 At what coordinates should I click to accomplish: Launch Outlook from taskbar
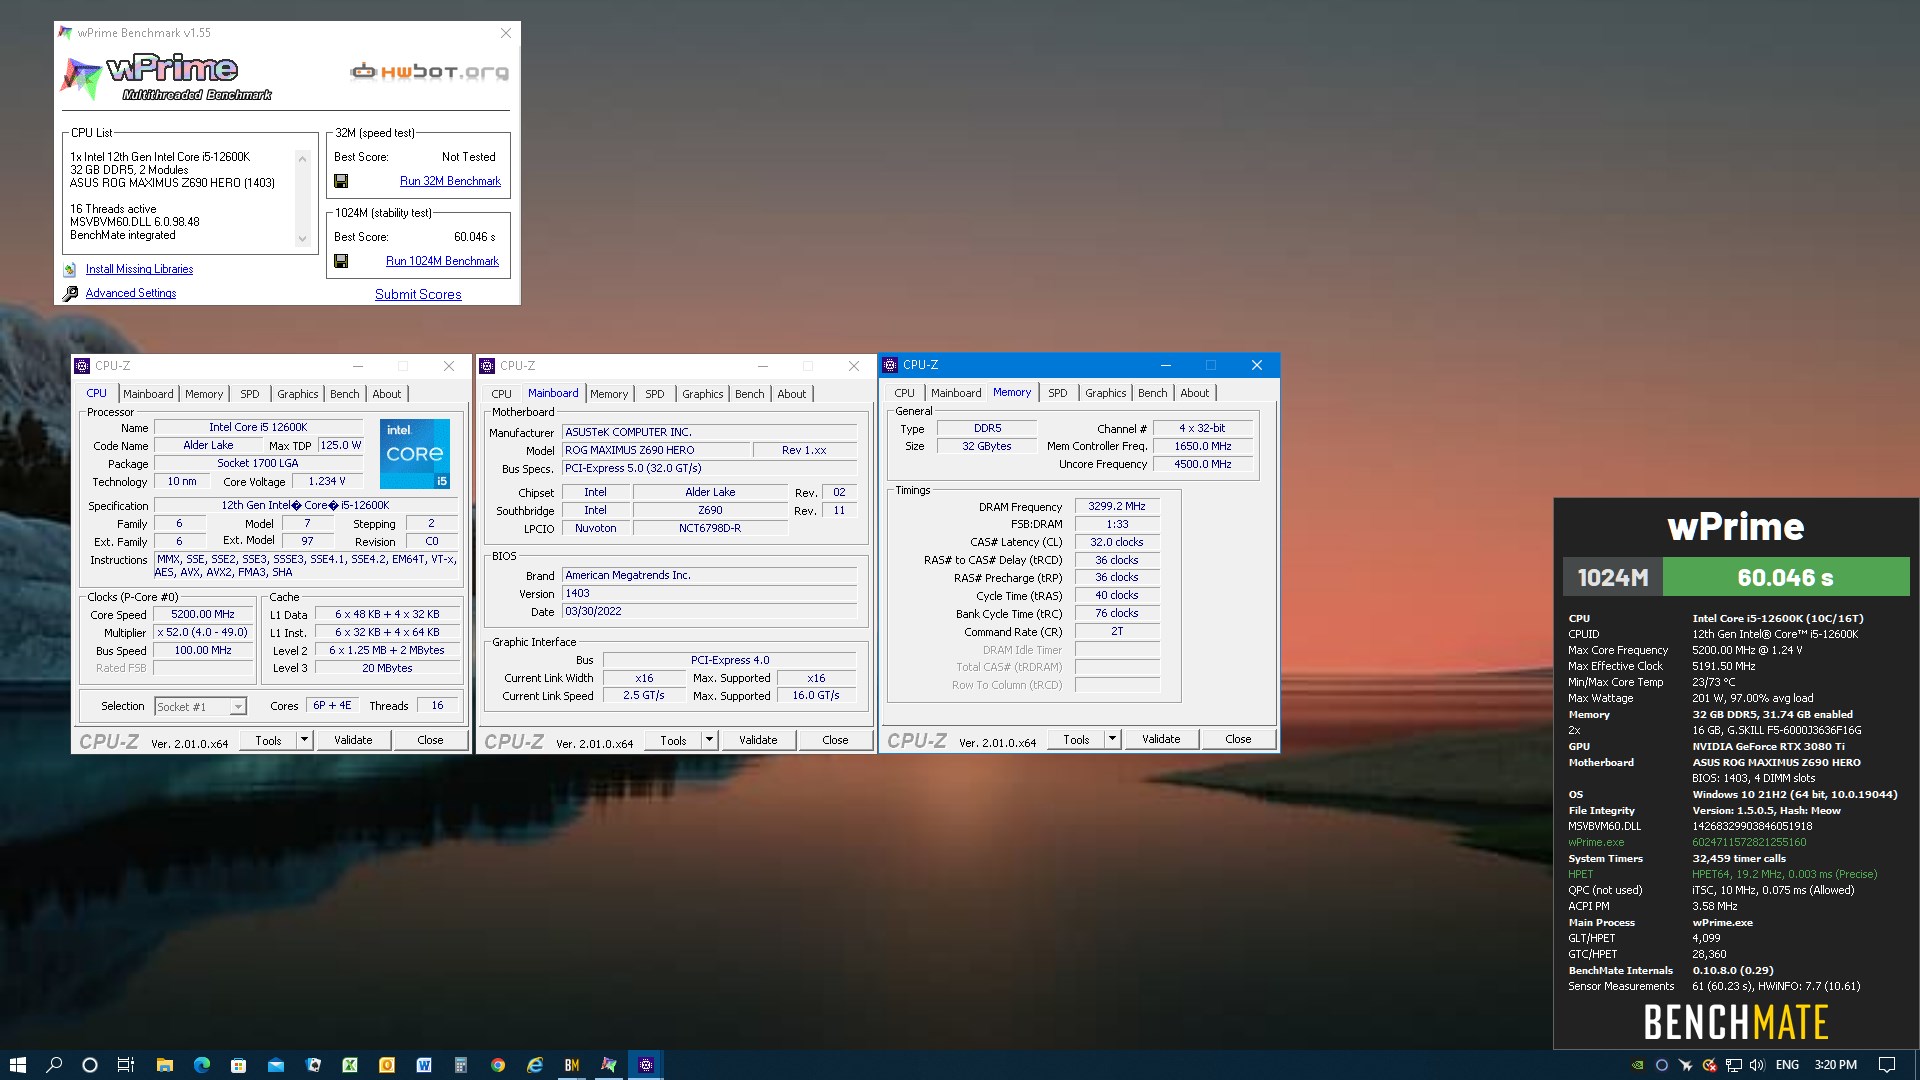(387, 1065)
